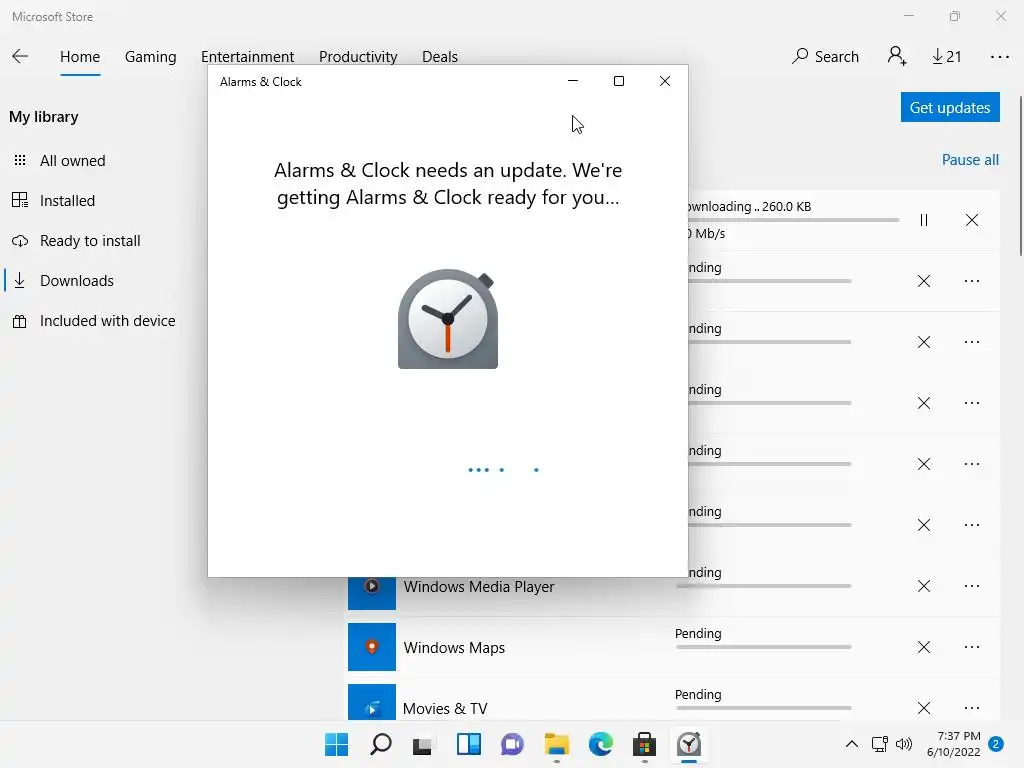1024x768 pixels.
Task: Click the Windows Media Player app name
Action: [x=479, y=586]
